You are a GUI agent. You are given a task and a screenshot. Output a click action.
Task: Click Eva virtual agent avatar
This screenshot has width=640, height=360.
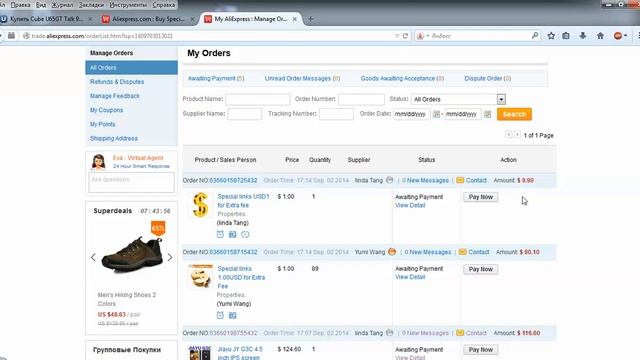pyautogui.click(x=98, y=162)
